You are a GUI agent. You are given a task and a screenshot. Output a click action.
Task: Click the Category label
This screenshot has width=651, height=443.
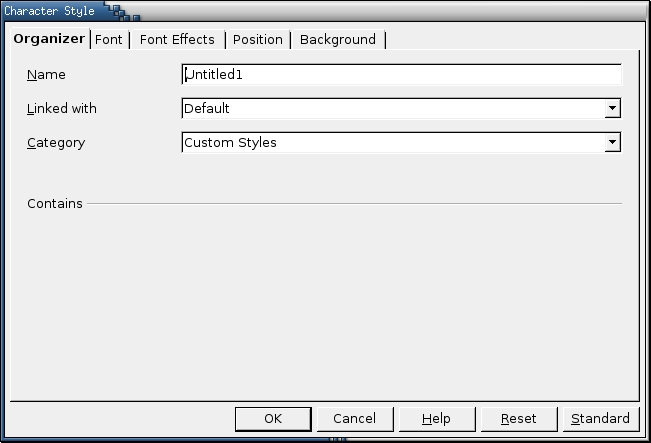(56, 143)
